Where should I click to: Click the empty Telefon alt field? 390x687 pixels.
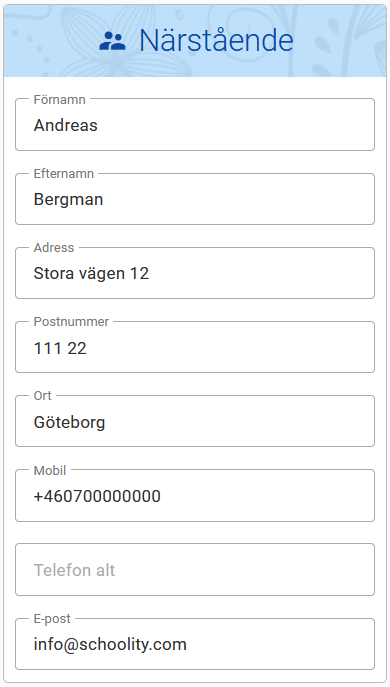pyautogui.click(x=195, y=570)
